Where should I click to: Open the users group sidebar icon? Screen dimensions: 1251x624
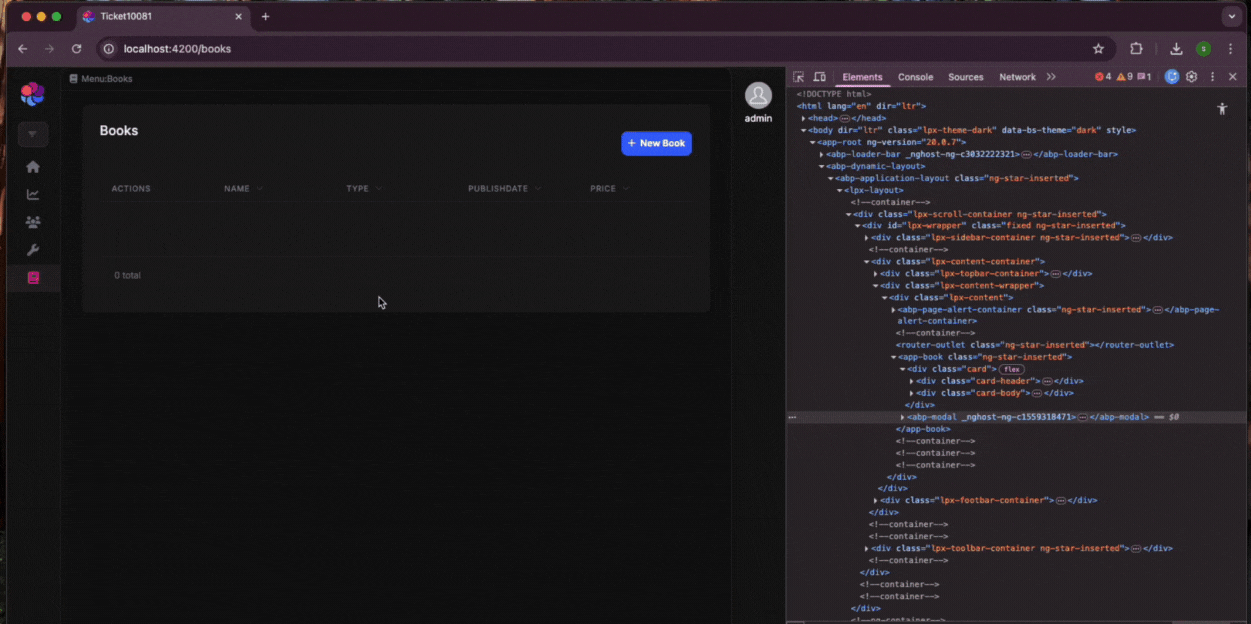[x=33, y=222]
